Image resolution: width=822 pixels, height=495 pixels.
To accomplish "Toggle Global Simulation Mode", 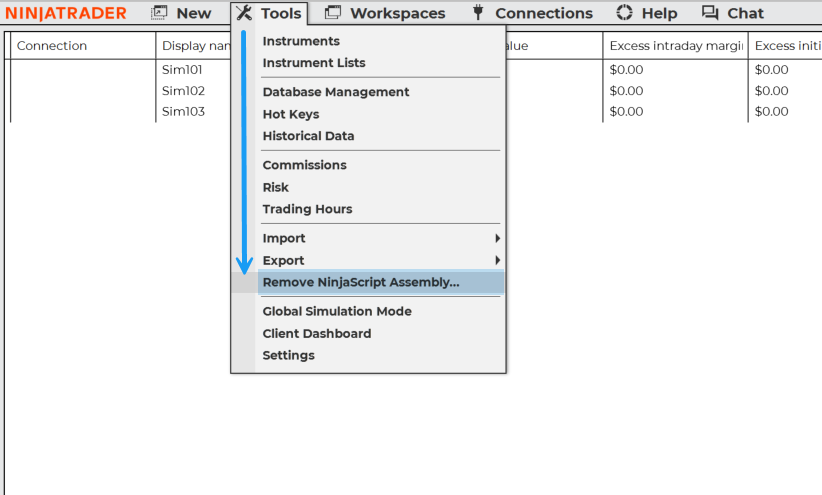I will [337, 311].
